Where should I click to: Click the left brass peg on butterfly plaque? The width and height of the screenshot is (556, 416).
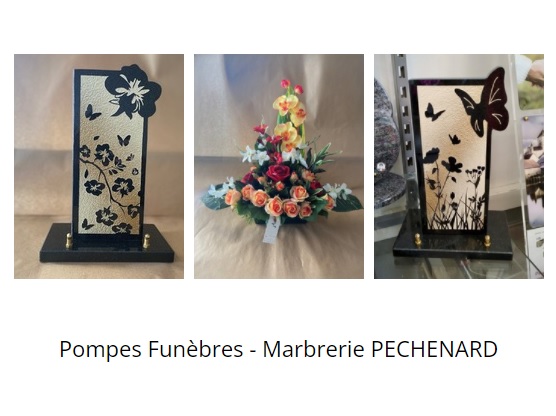(418, 240)
